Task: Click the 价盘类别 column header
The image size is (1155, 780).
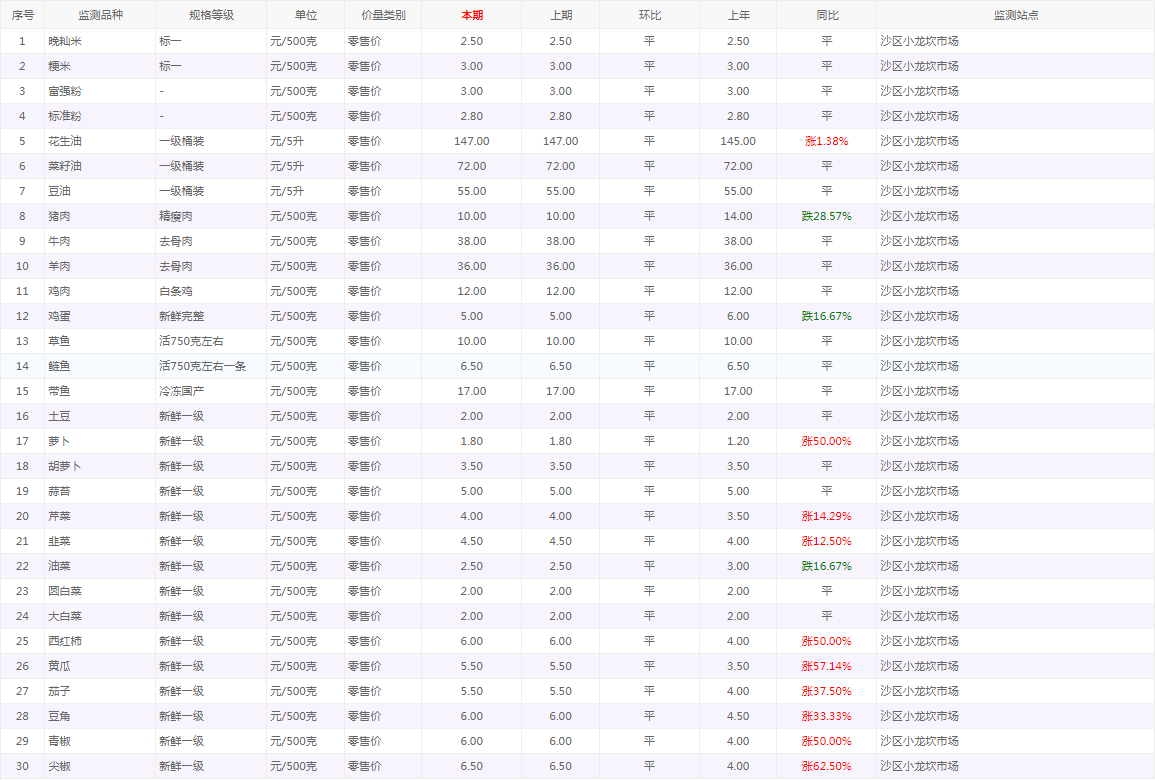Action: pyautogui.click(x=383, y=15)
